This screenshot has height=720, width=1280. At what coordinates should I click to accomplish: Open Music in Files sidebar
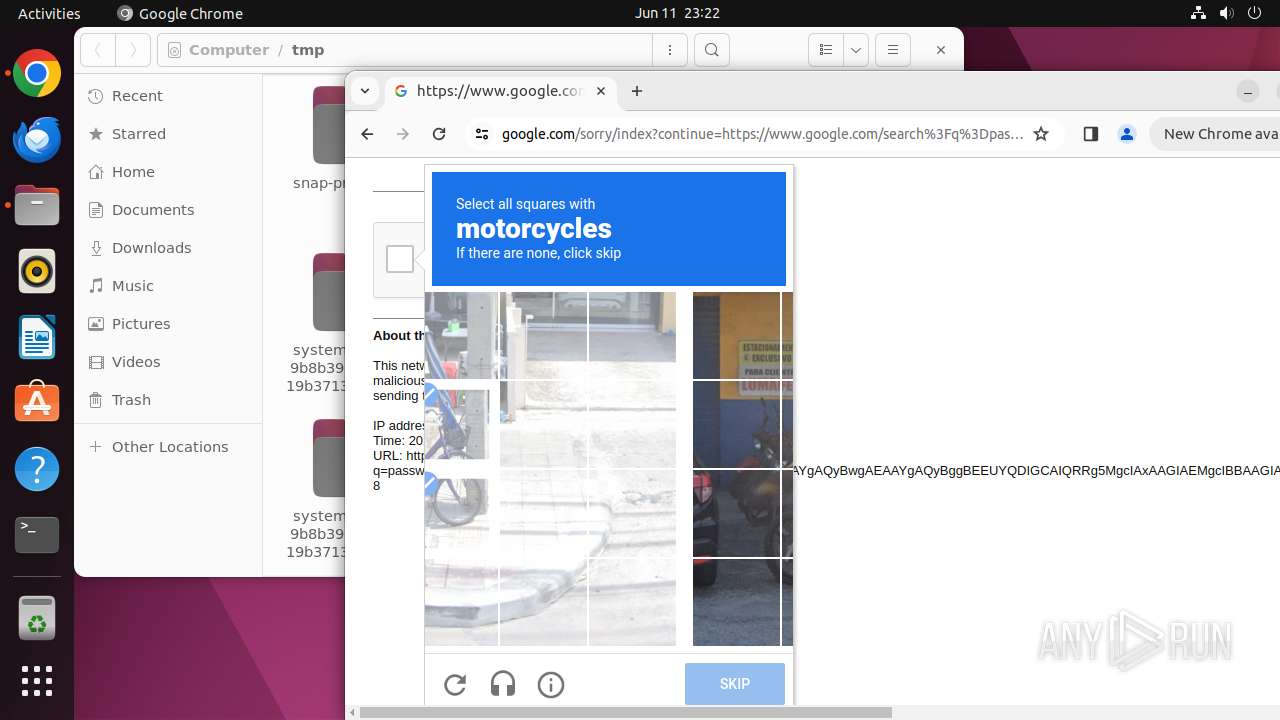pos(168,286)
